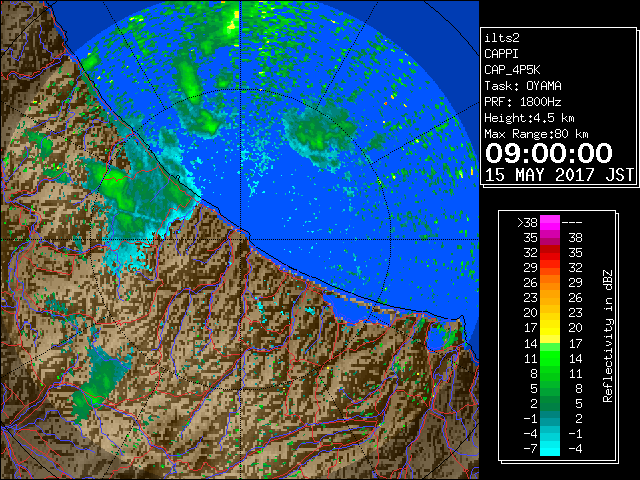The image size is (640, 480).
Task: Click the 09:00:00 timestamp
Action: [x=549, y=153]
